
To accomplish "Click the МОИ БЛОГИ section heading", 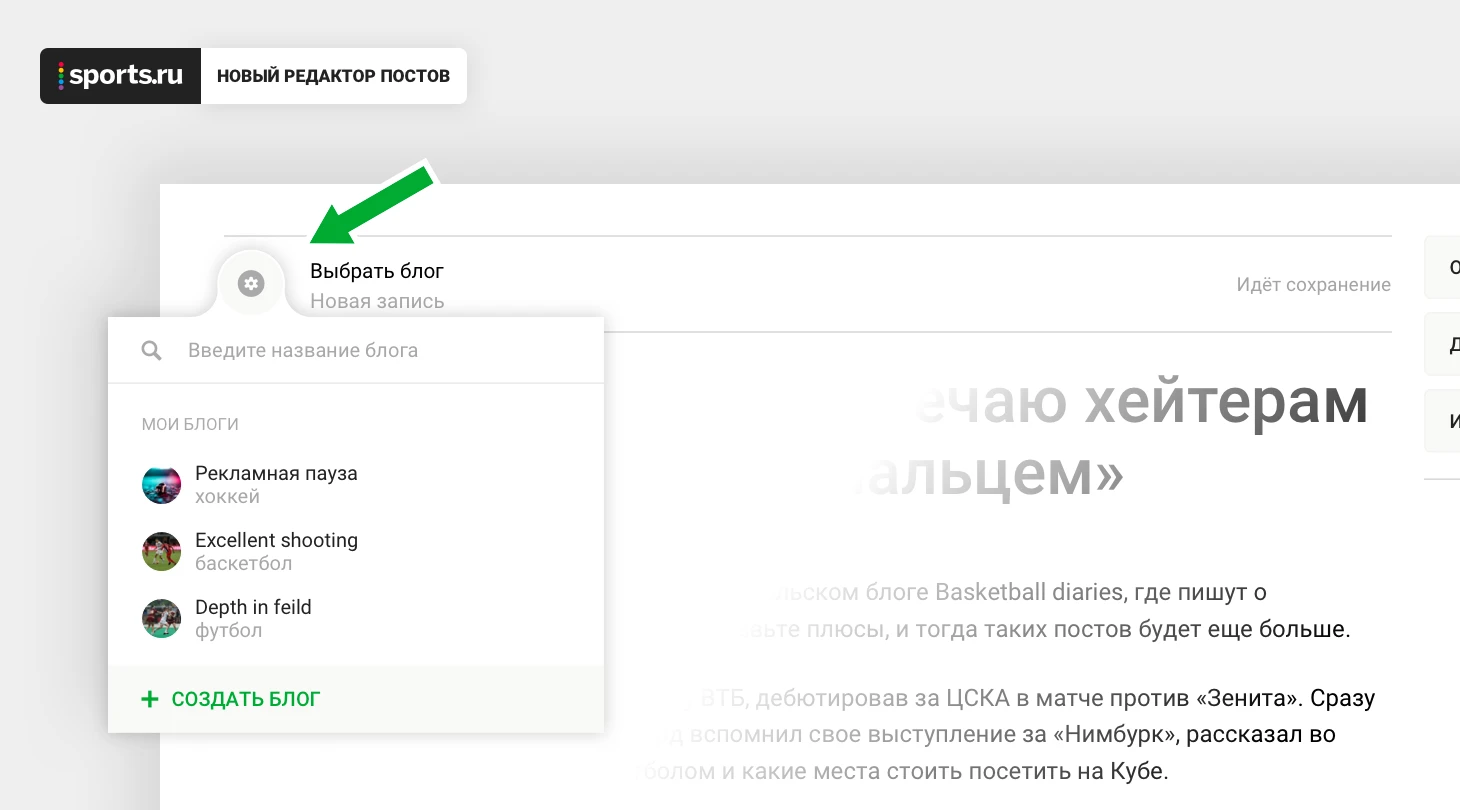I will (190, 424).
